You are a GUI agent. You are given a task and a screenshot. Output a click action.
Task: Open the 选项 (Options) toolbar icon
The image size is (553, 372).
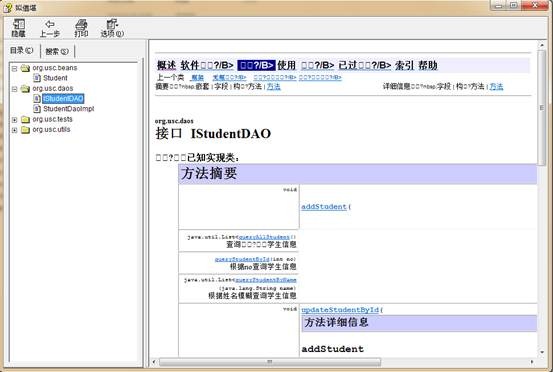pos(112,24)
